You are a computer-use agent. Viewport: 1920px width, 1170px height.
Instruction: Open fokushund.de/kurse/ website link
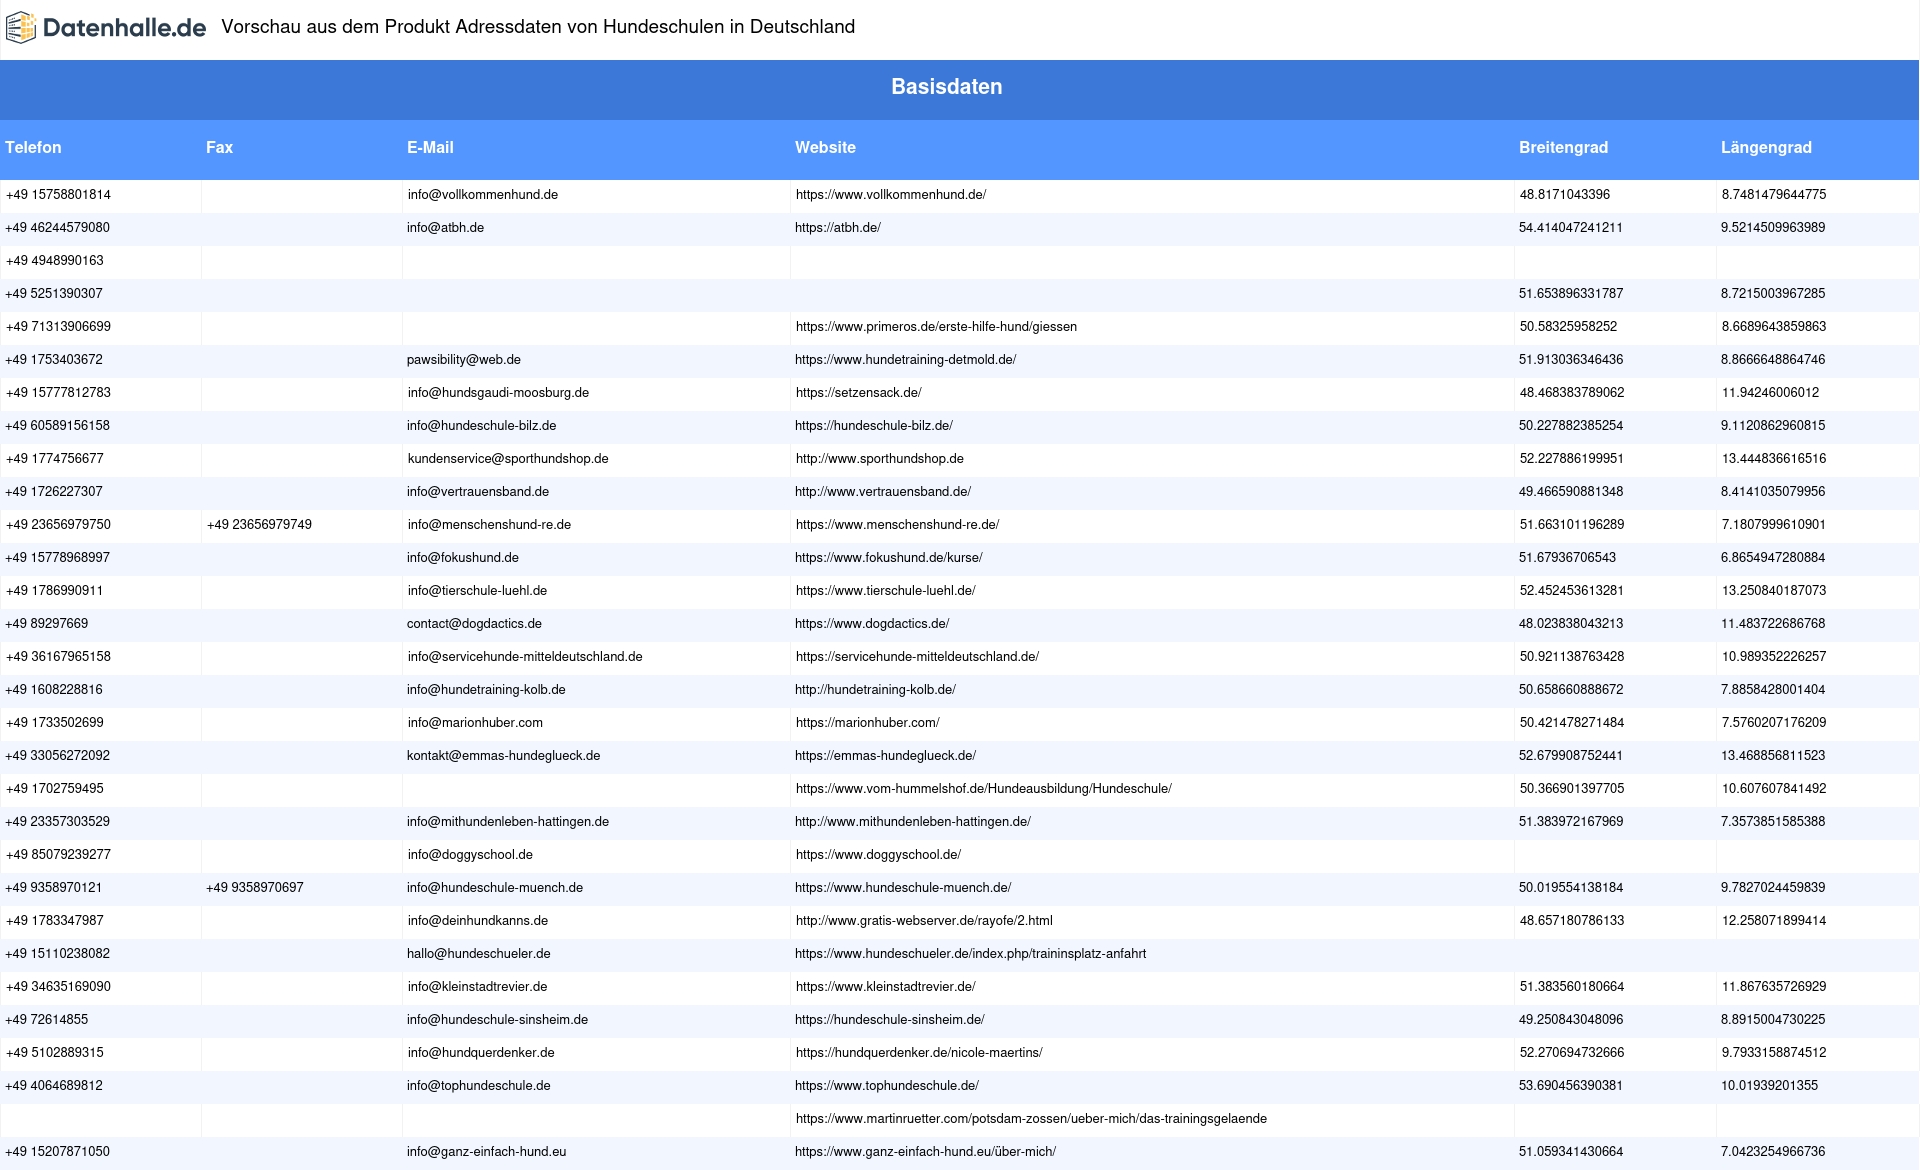889,558
